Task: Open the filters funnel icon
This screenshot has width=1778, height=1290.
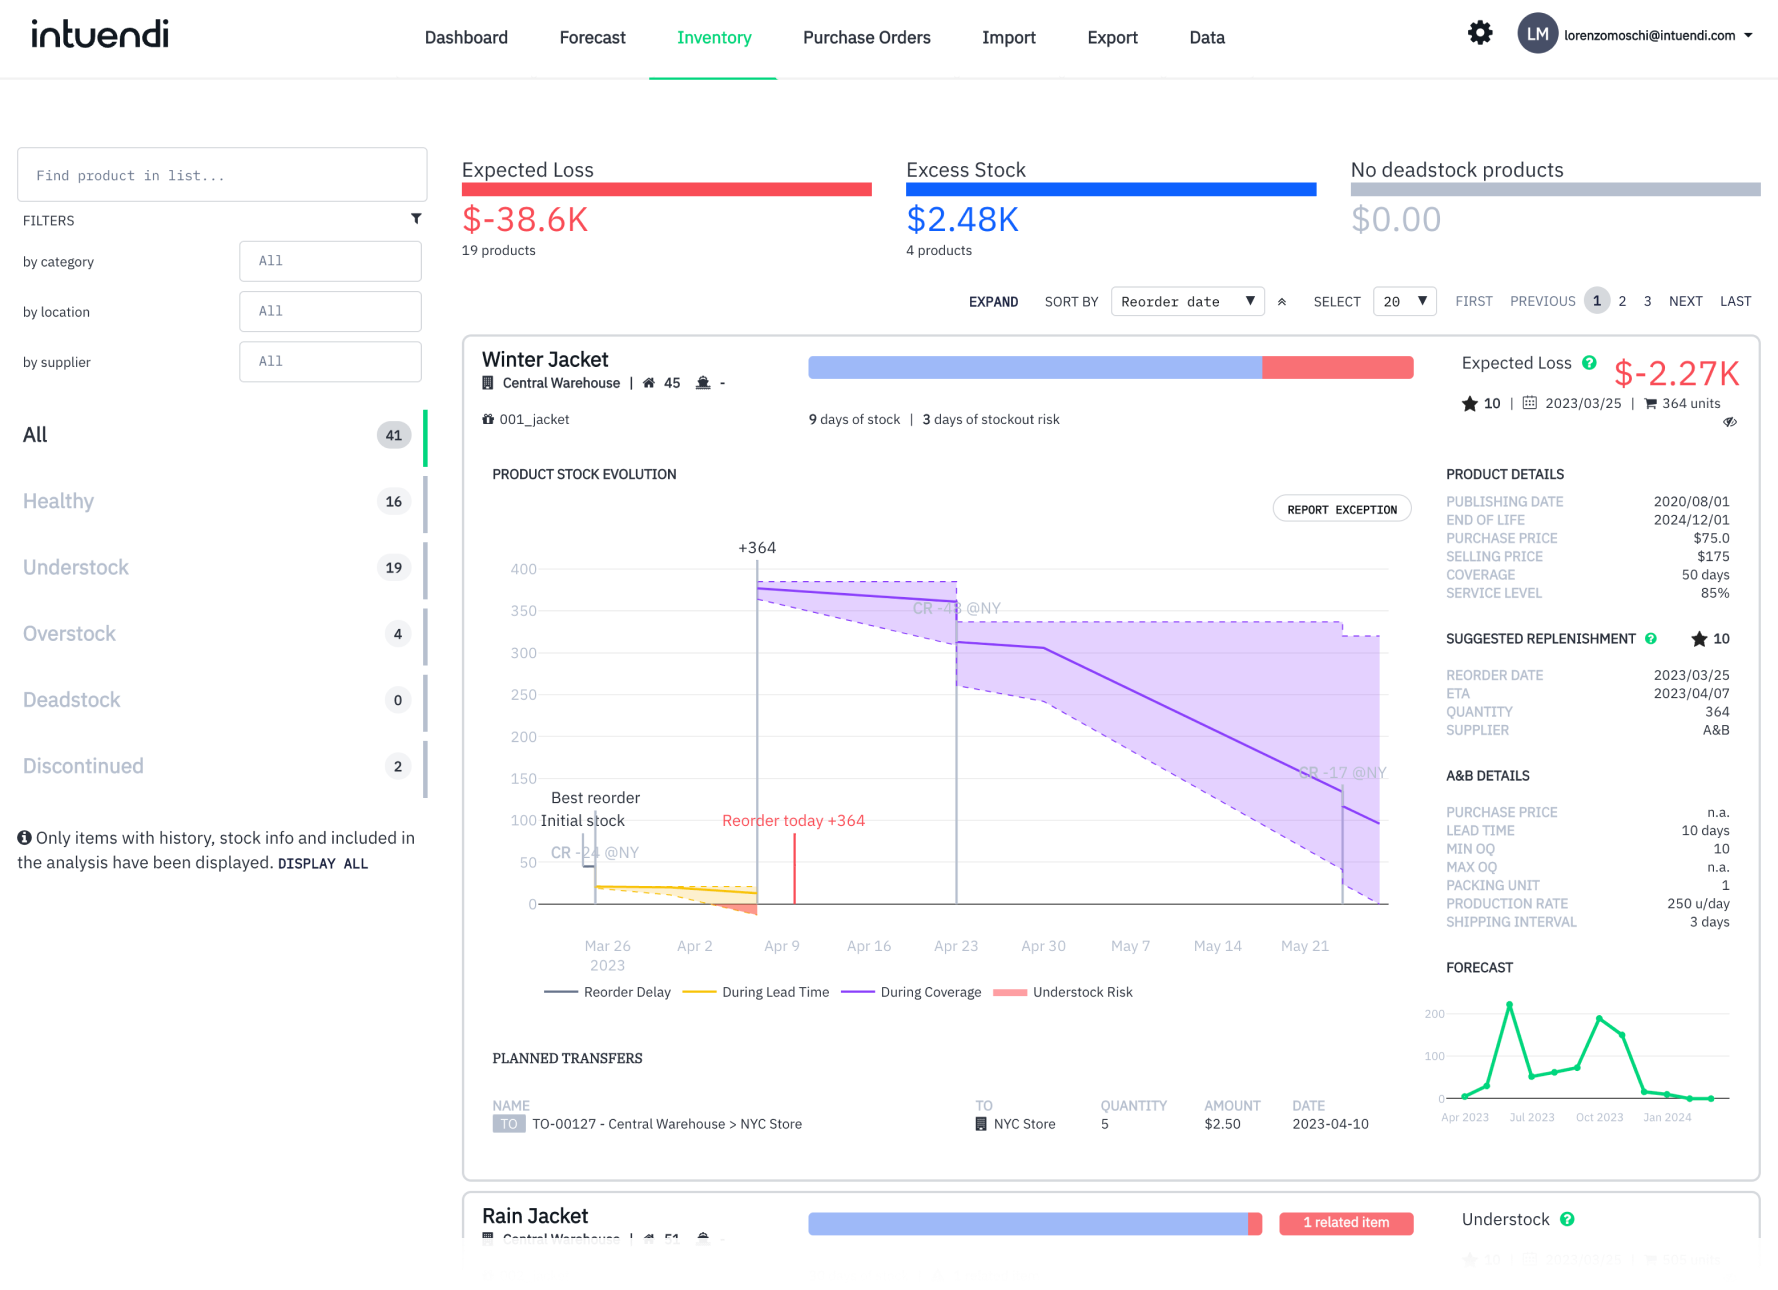Action: click(416, 219)
